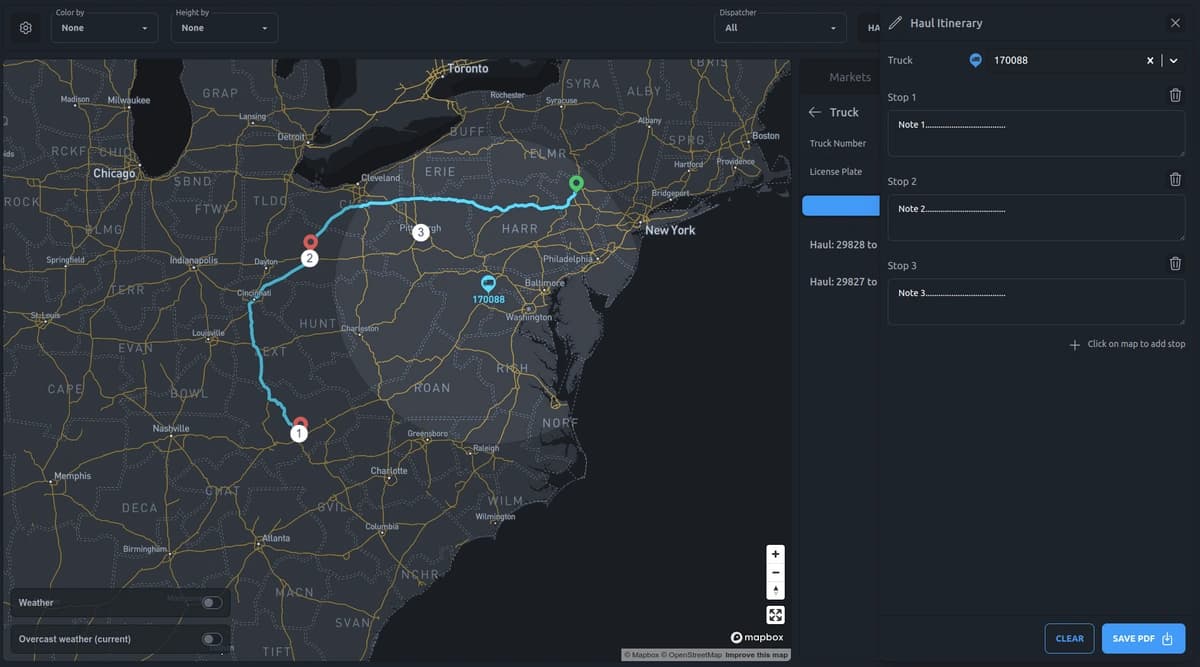
Task: Switch to the Markets tab
Action: tap(850, 77)
